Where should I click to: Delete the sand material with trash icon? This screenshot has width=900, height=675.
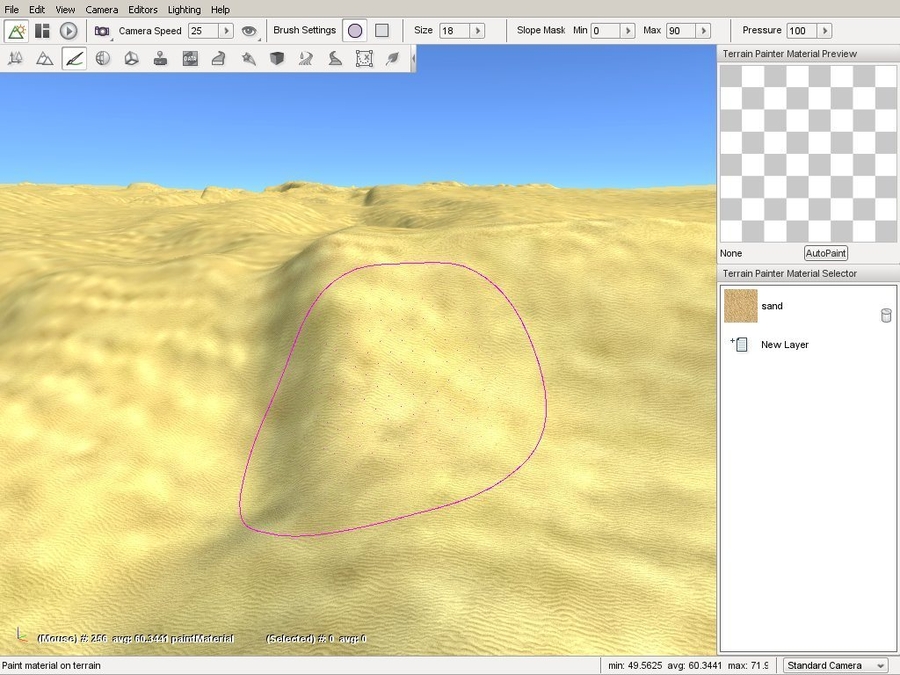point(885,316)
